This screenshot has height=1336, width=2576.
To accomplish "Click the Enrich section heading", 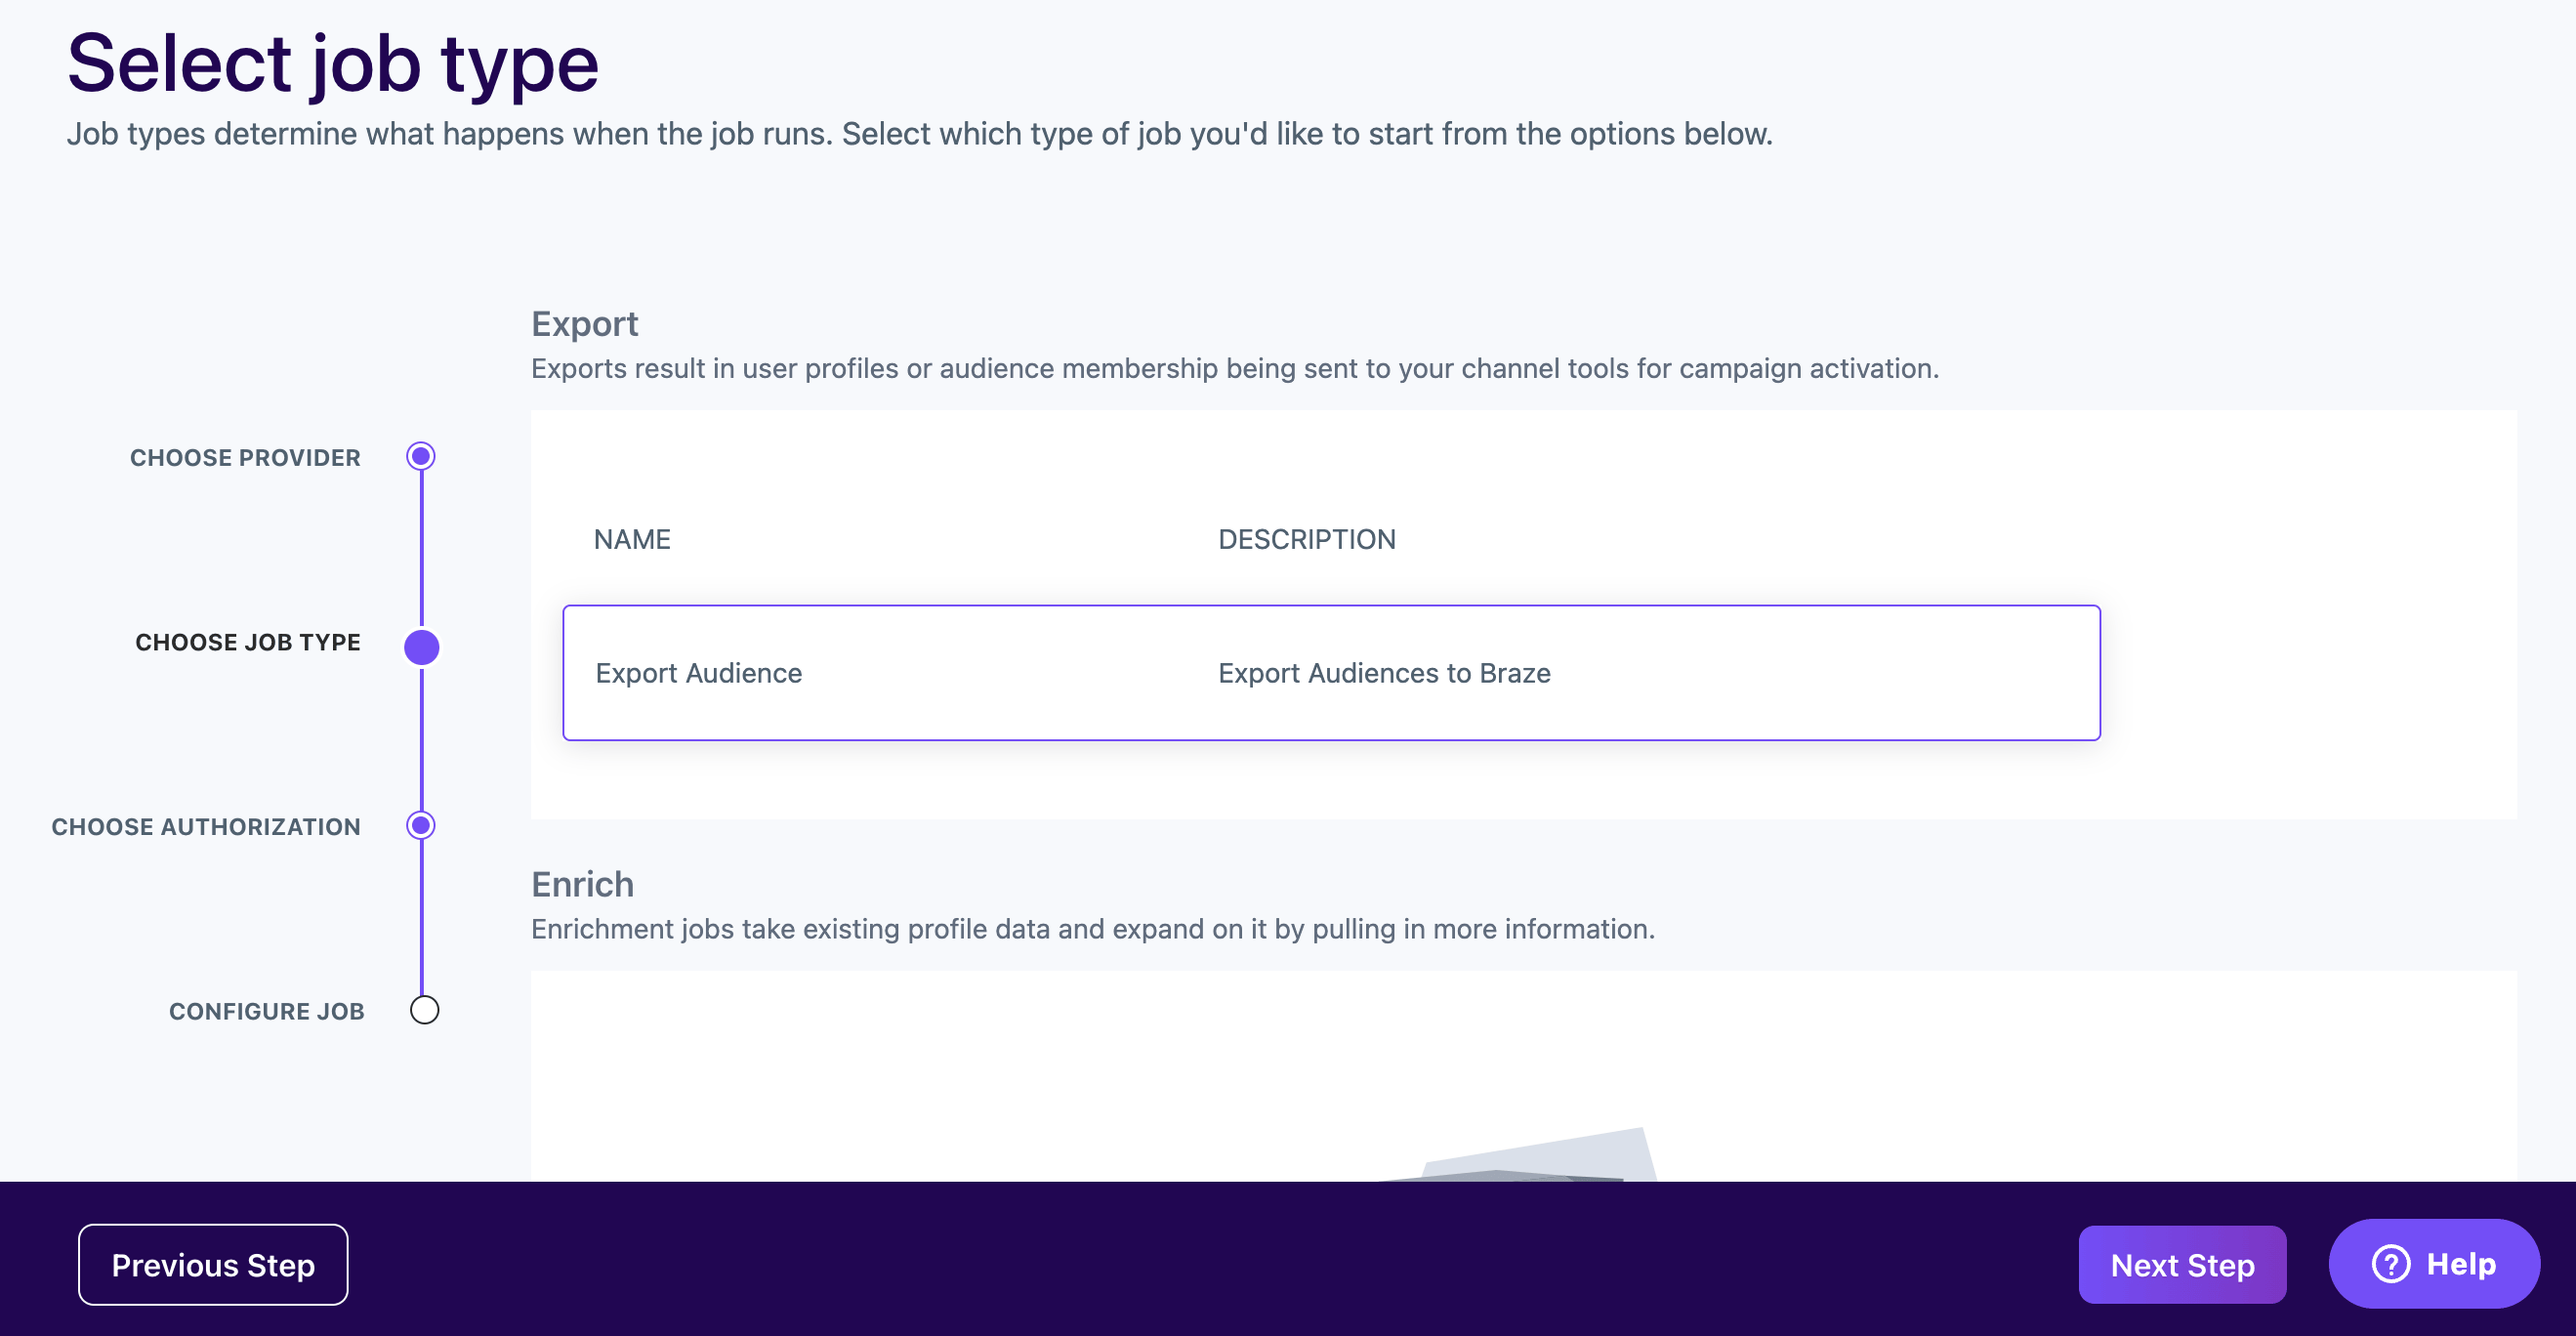I will click(x=582, y=885).
